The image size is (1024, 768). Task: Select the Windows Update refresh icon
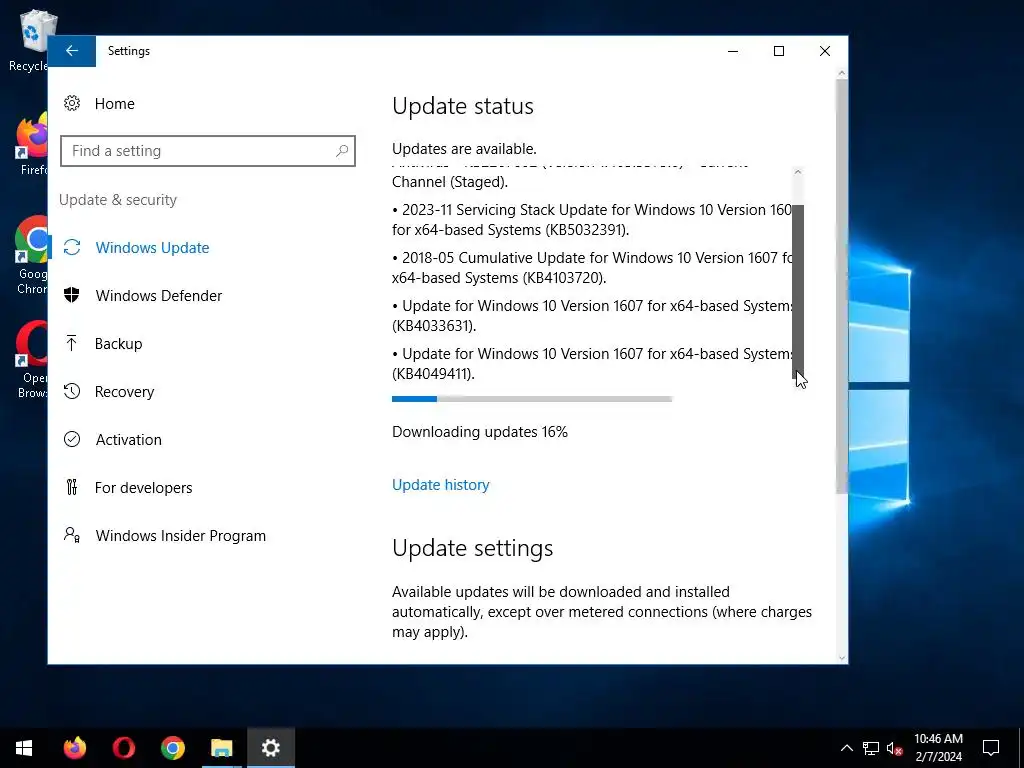[x=72, y=248]
